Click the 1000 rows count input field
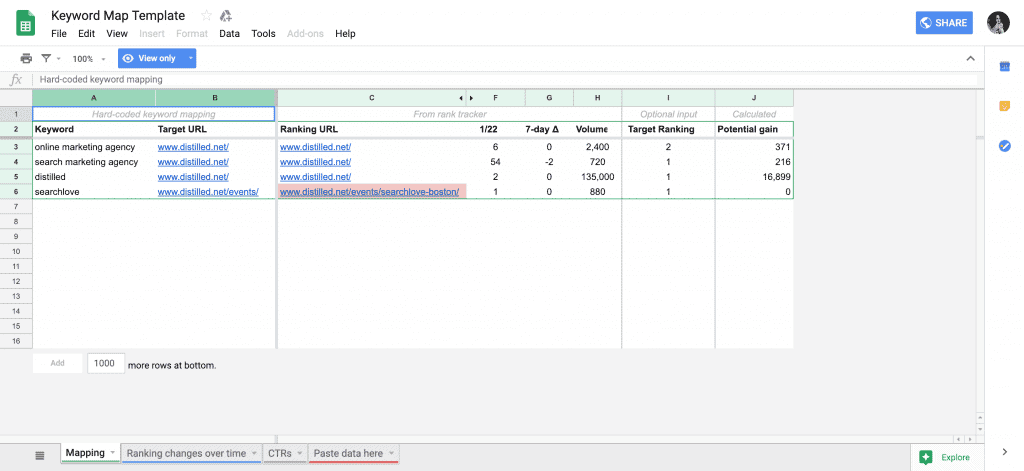This screenshot has width=1024, height=471. pos(106,363)
